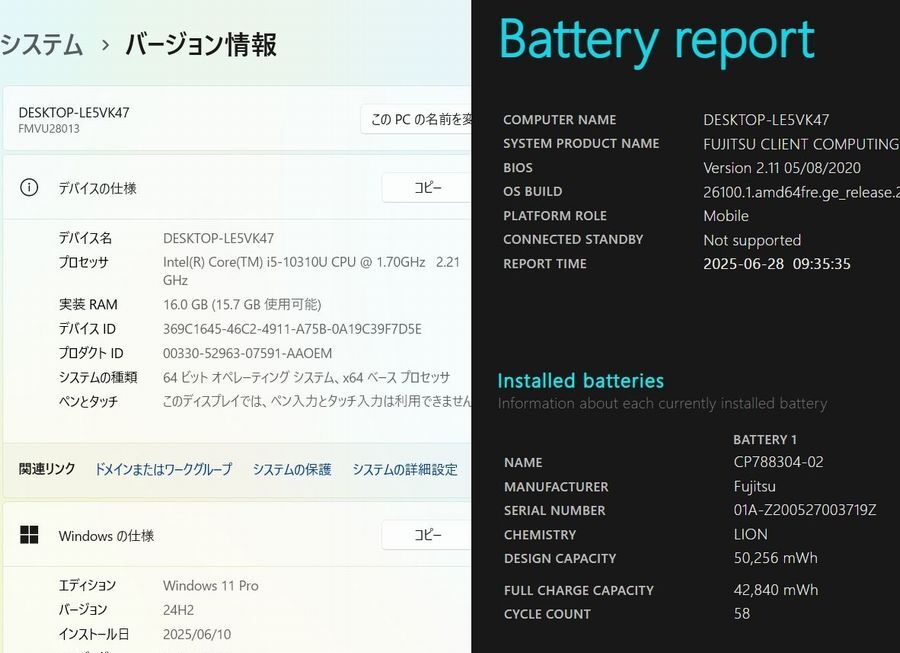Viewport: 900px width, 653px height.
Task: Click the install date 2025/06/10
Action: [x=197, y=634]
